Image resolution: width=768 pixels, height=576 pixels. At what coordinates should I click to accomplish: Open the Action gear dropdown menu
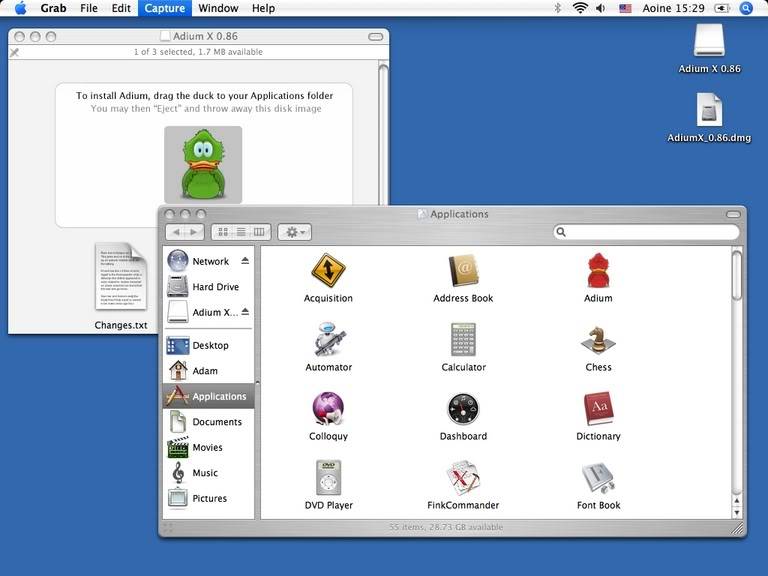tap(295, 232)
